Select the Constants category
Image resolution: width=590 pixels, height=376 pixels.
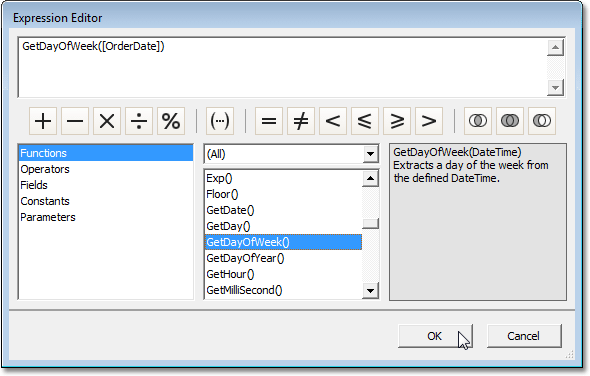pyautogui.click(x=106, y=201)
